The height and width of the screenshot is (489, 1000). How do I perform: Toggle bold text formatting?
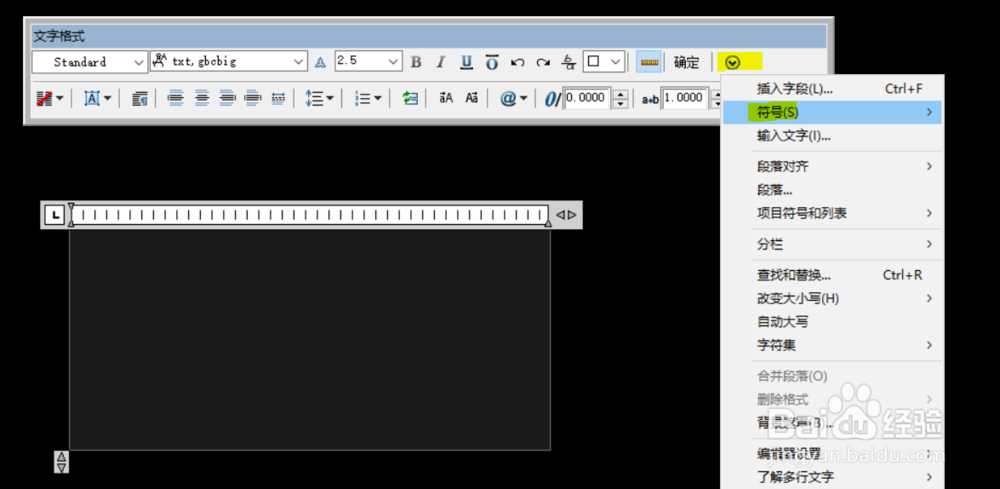coord(416,62)
